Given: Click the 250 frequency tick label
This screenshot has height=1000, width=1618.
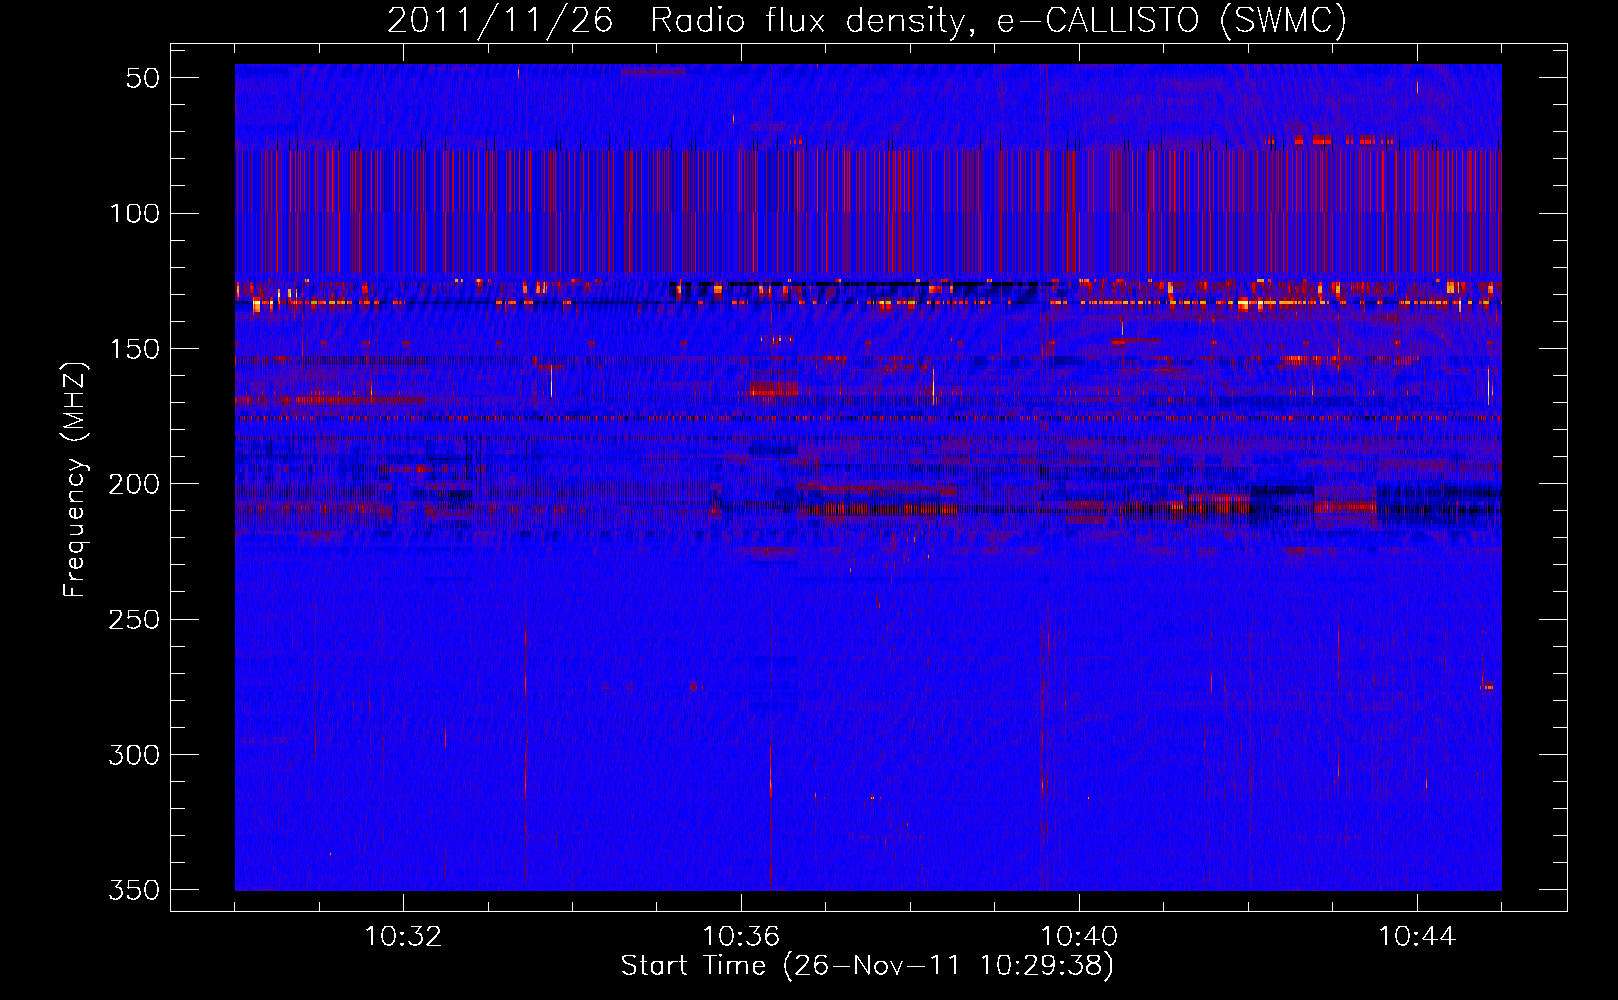Looking at the screenshot, I should point(134,619).
